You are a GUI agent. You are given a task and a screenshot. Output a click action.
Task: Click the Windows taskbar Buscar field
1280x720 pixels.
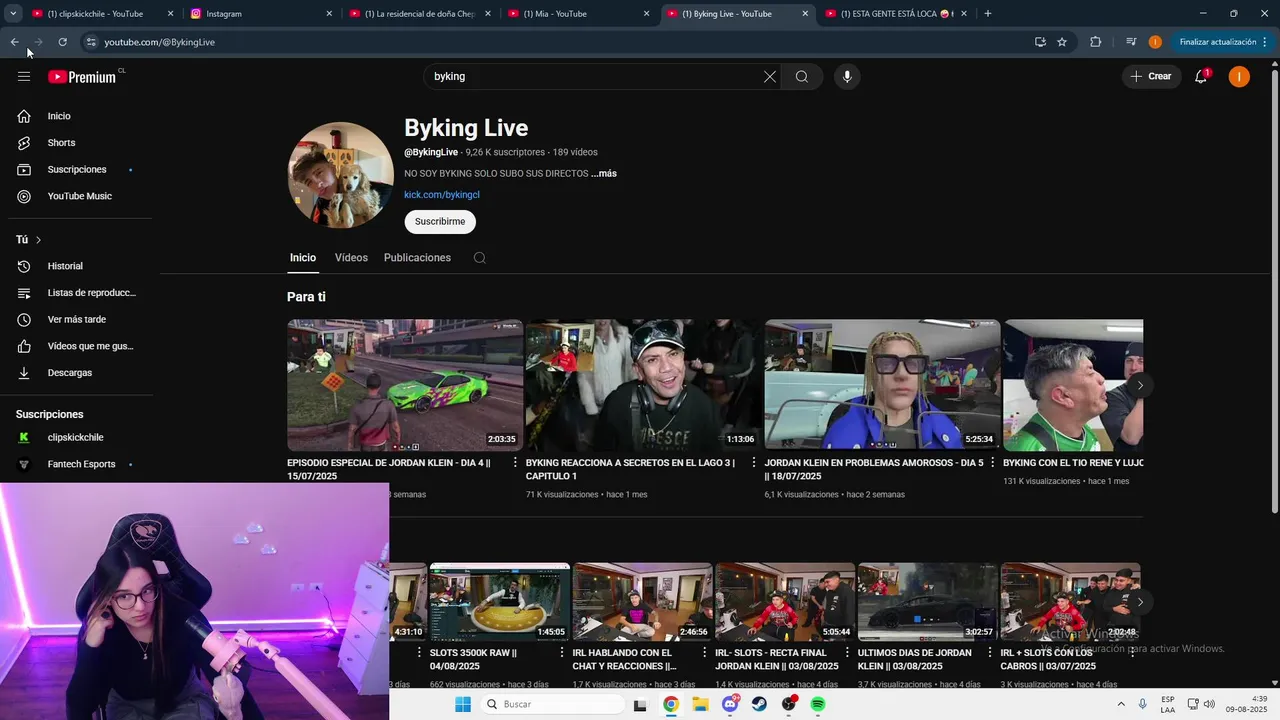pos(551,704)
